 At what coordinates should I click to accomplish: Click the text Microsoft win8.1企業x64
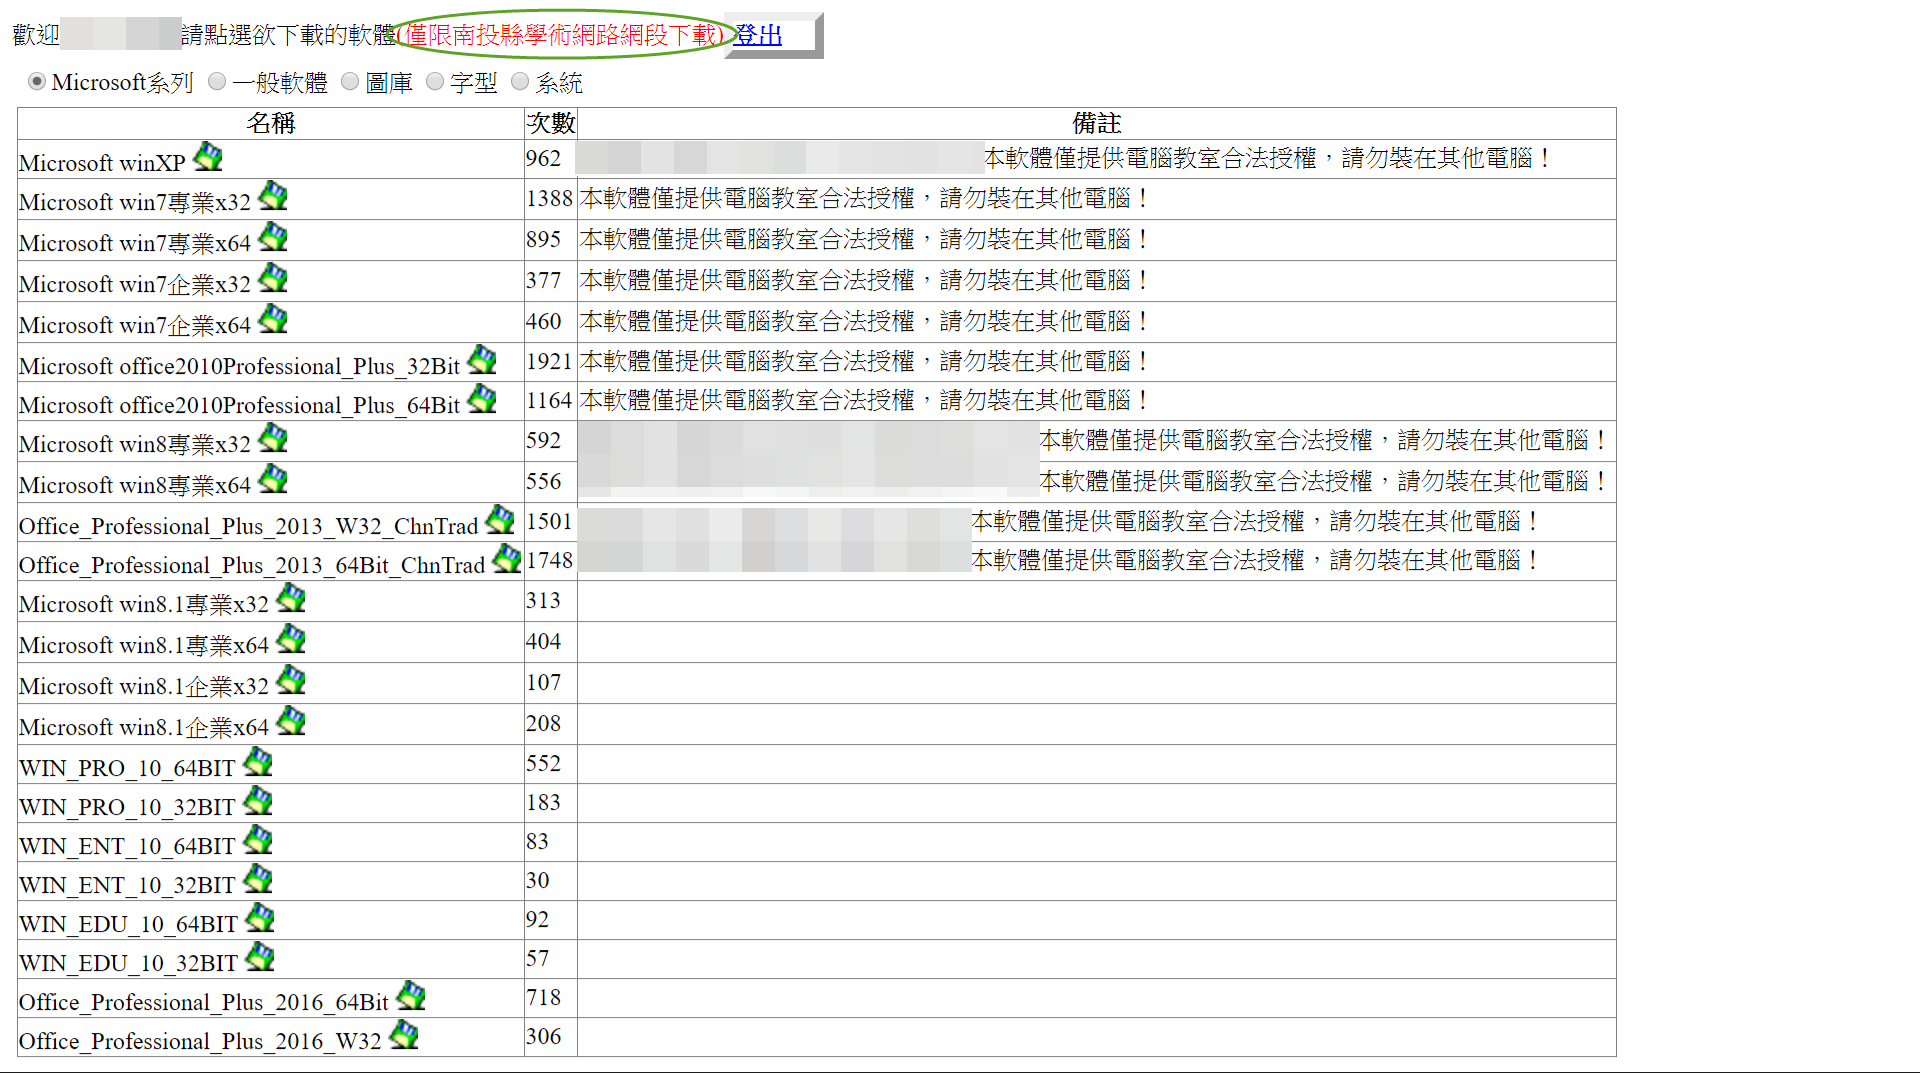(144, 727)
